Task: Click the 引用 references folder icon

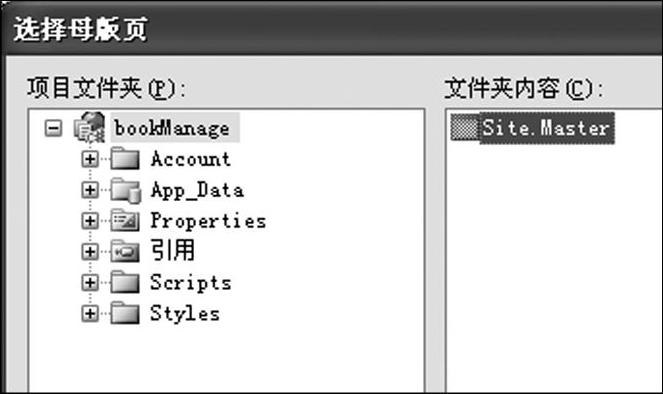Action: coord(125,252)
